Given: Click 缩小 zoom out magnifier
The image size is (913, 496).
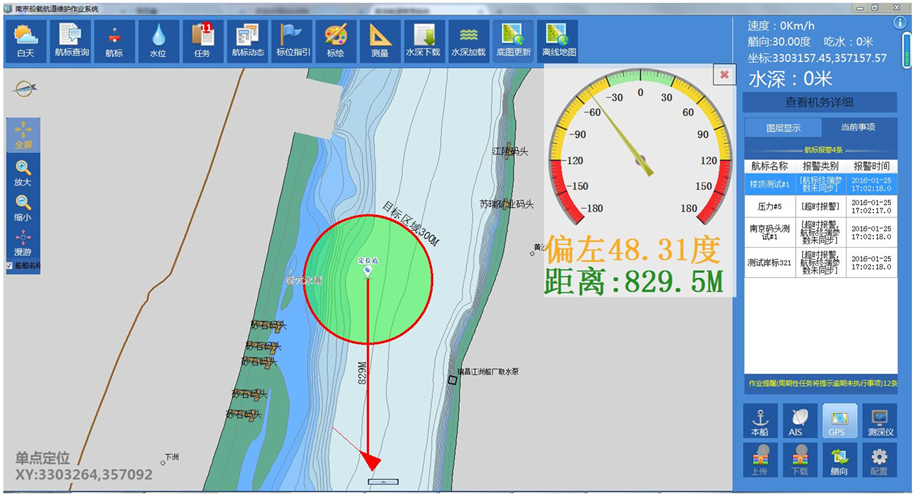Looking at the screenshot, I should (23, 208).
